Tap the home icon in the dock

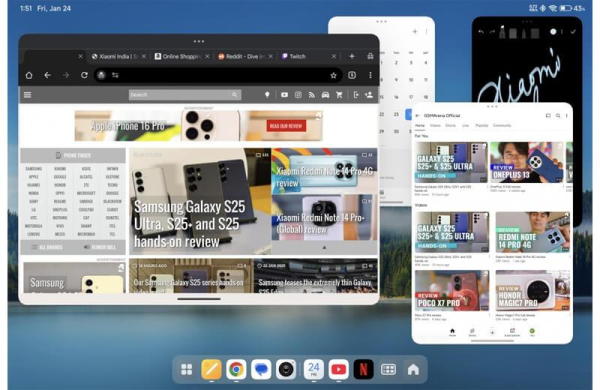(x=413, y=369)
